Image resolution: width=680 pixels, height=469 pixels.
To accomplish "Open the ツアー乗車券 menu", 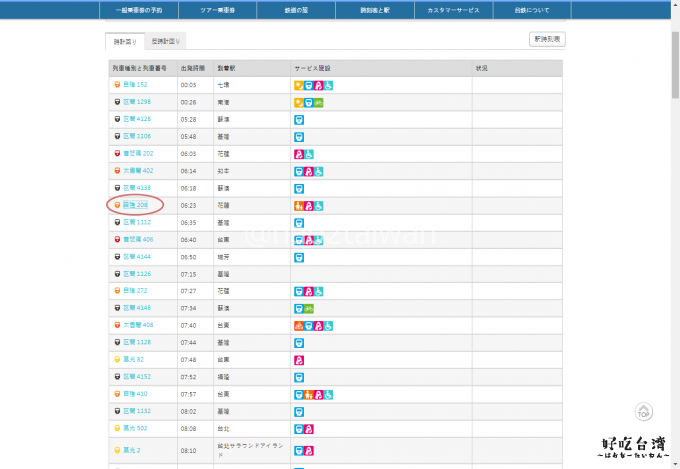I will click(x=217, y=11).
